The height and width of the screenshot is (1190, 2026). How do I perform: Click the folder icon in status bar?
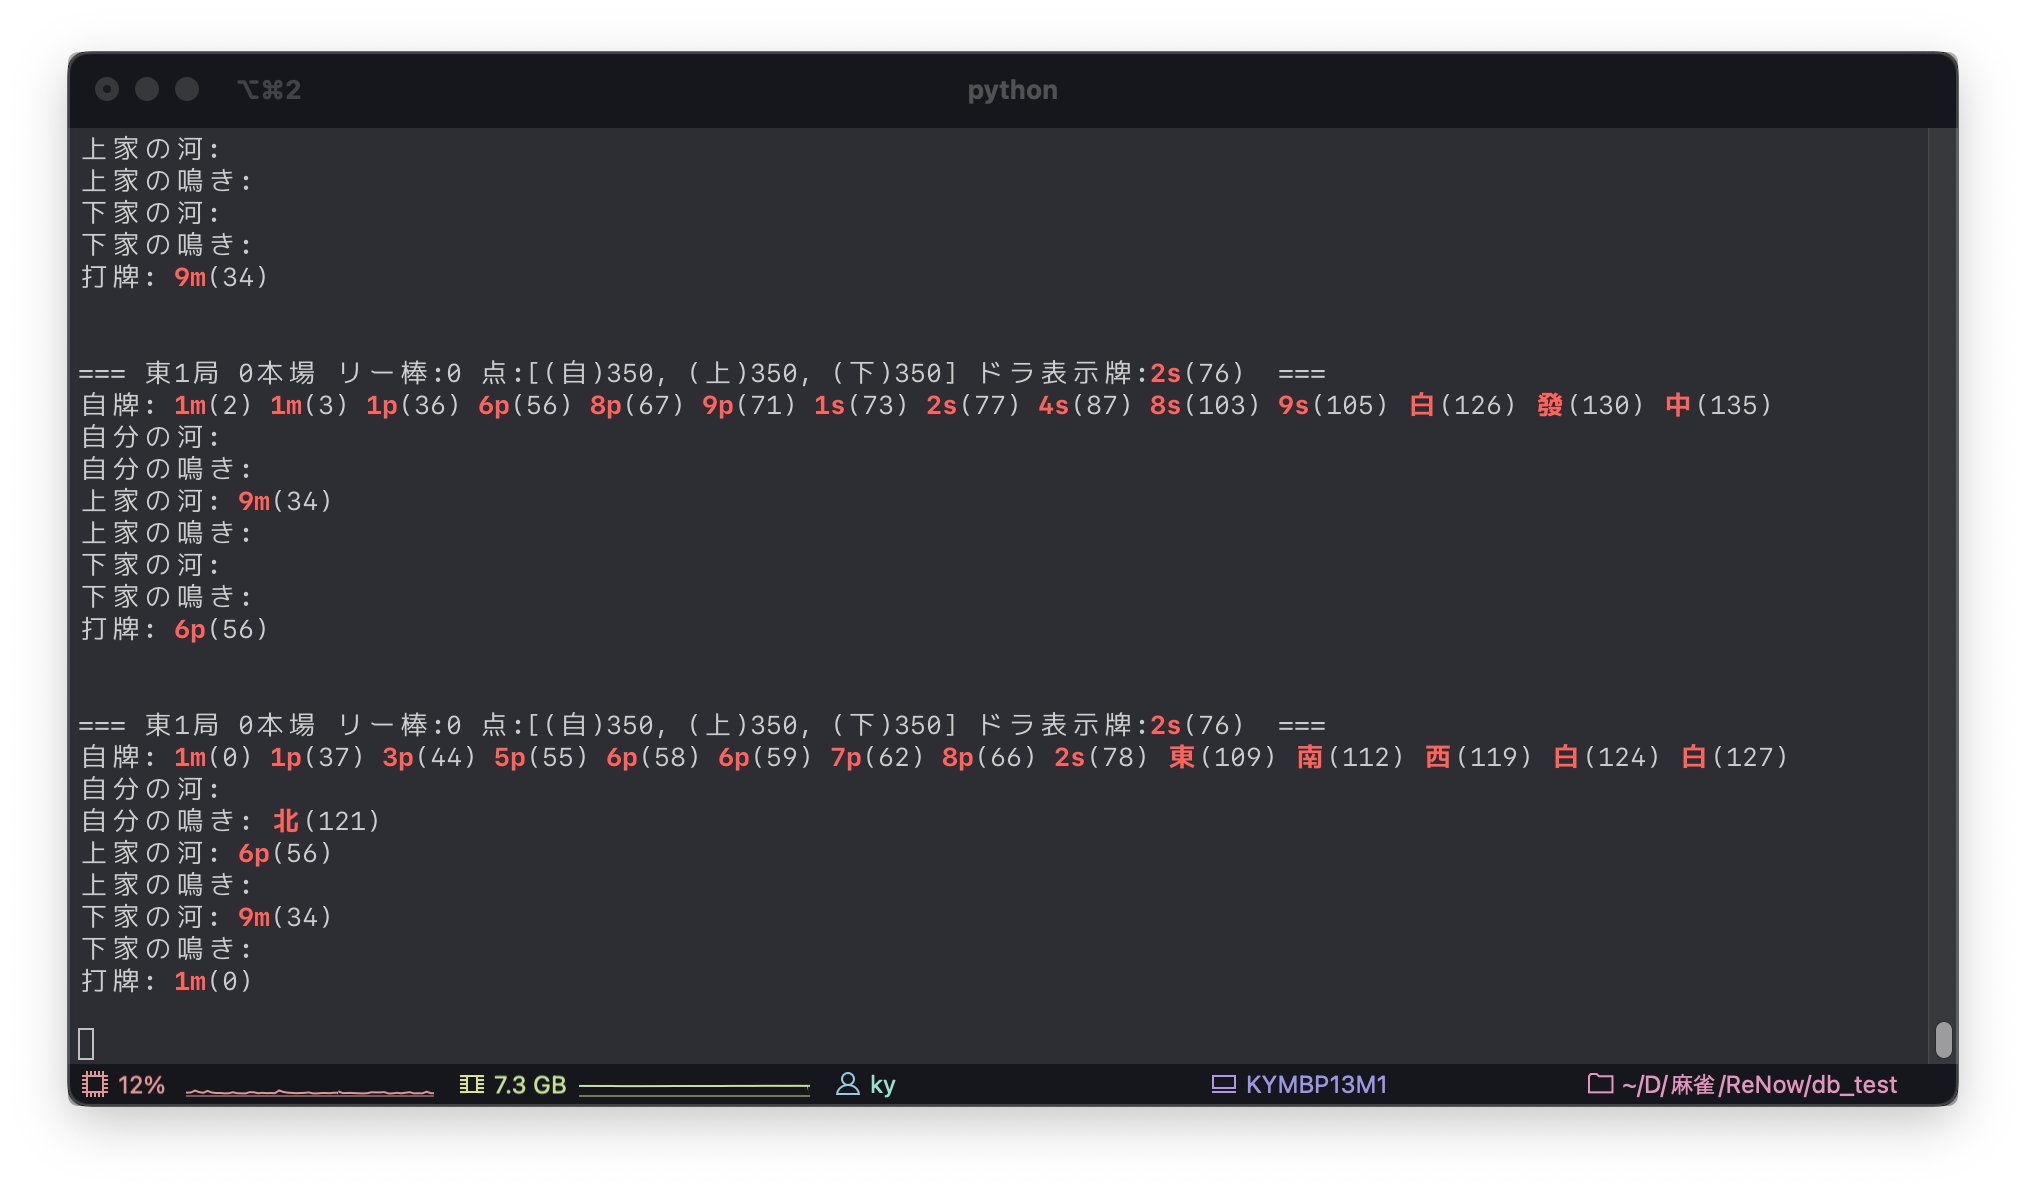click(1600, 1084)
